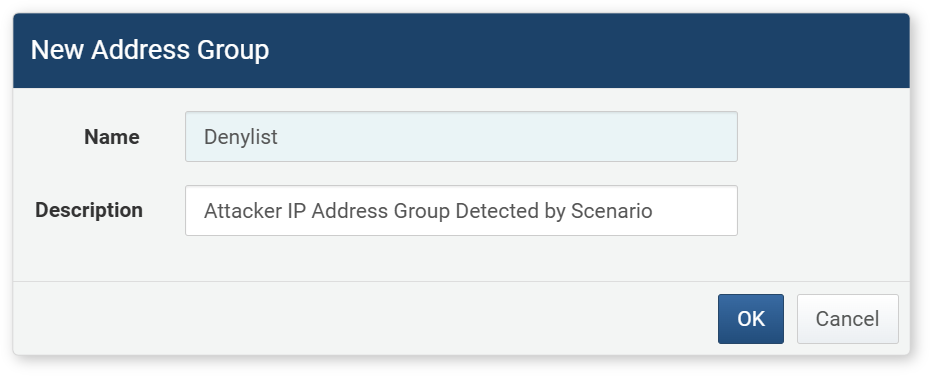Click empty area of the blue header bar

588,50
